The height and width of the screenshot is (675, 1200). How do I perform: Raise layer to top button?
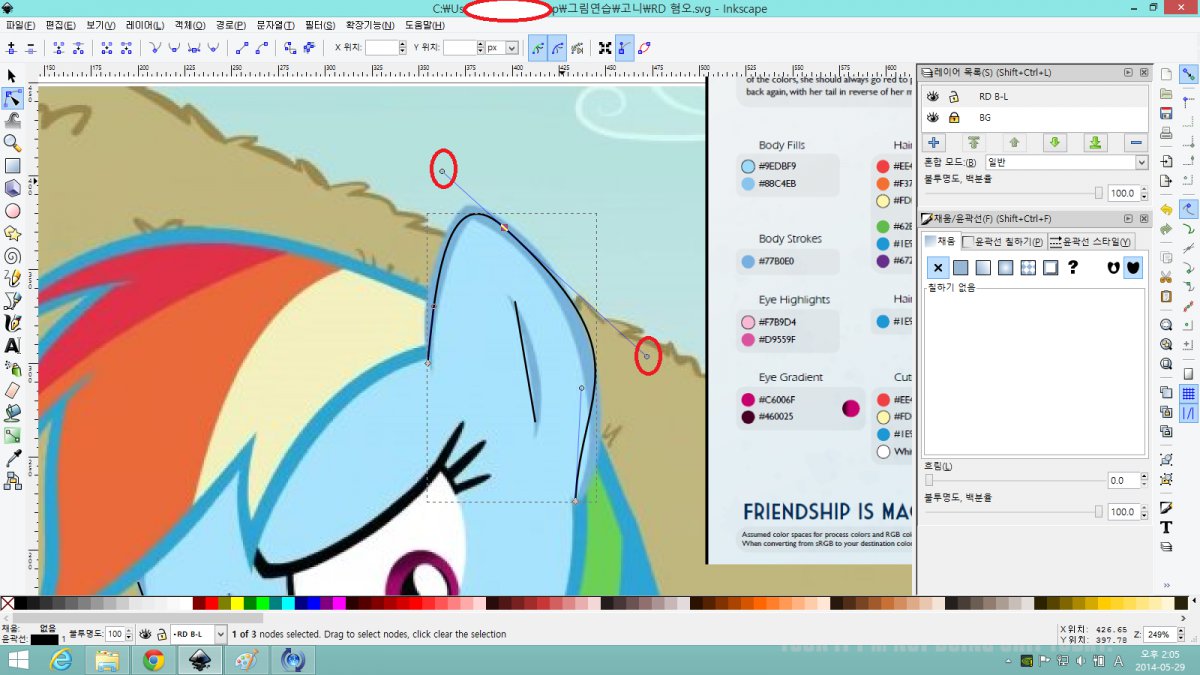click(974, 143)
